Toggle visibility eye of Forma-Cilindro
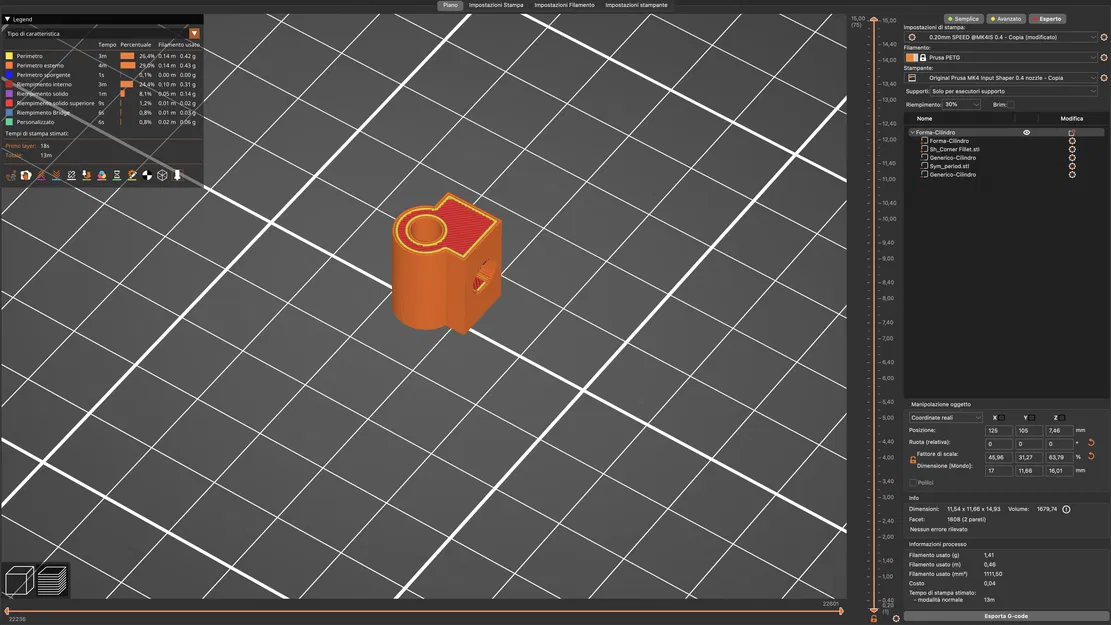The image size is (1111, 625). click(x=1026, y=133)
